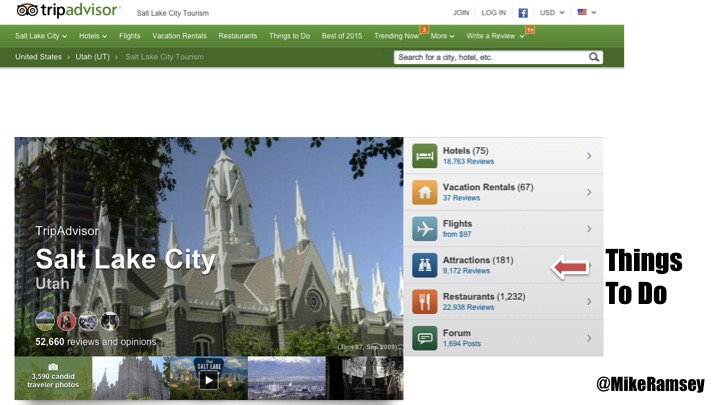720x405 pixels.
Task: Click the LOG IN link
Action: point(494,13)
